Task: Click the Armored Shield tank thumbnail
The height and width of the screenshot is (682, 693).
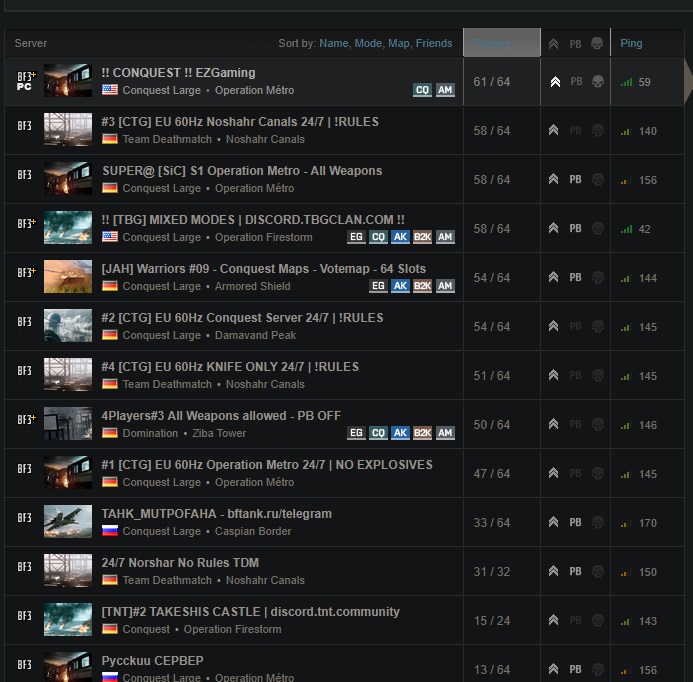Action: tap(68, 277)
